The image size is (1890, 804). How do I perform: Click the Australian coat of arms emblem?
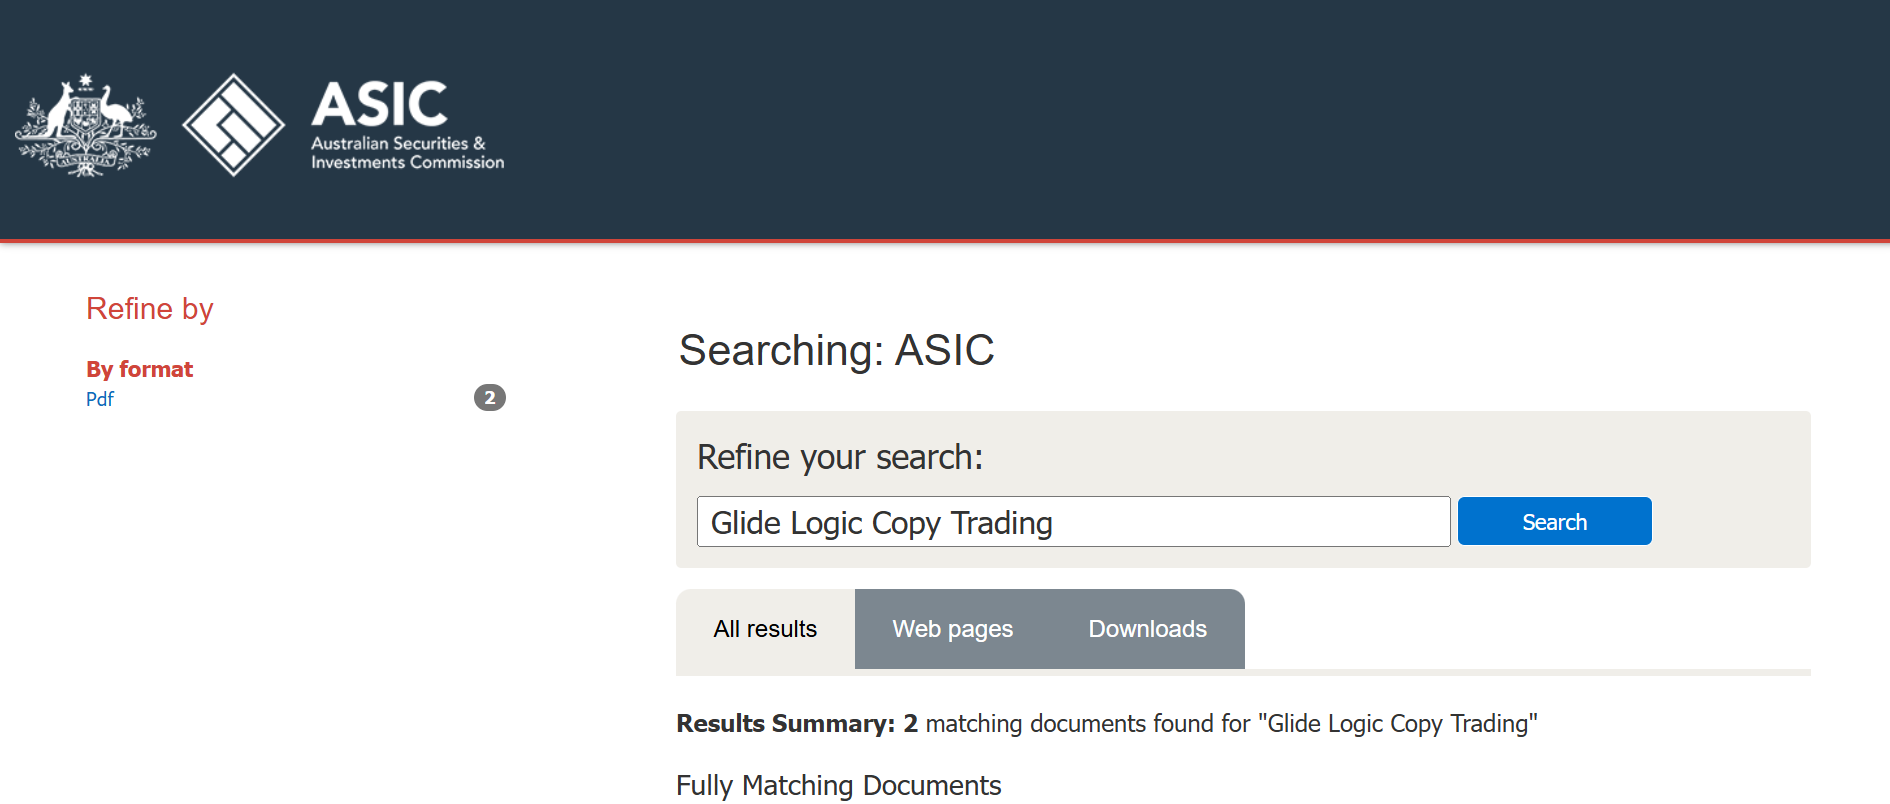pyautogui.click(x=86, y=125)
